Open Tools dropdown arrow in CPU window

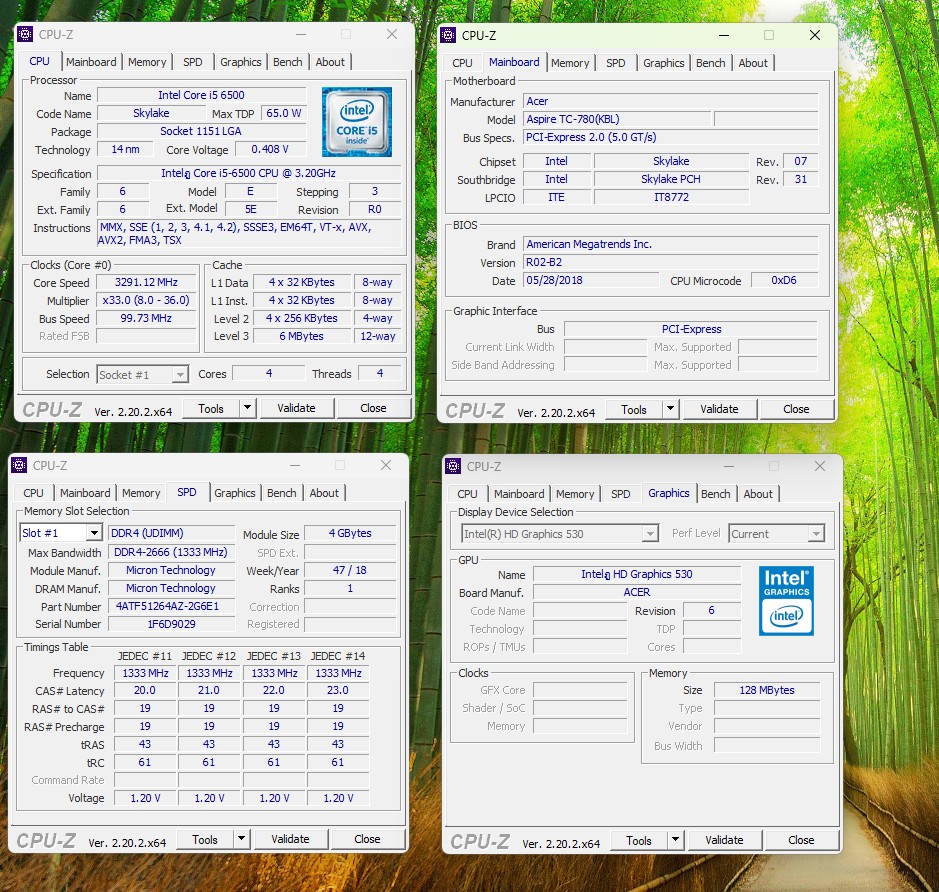click(247, 408)
